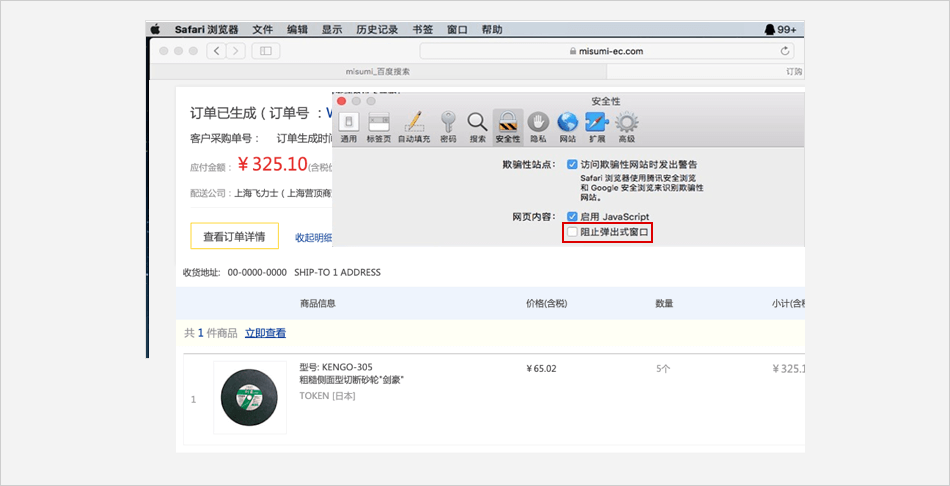Disable the 访问欺骗性网站时发出警告 checkbox
Viewport: 950px width, 486px height.
click(x=572, y=164)
